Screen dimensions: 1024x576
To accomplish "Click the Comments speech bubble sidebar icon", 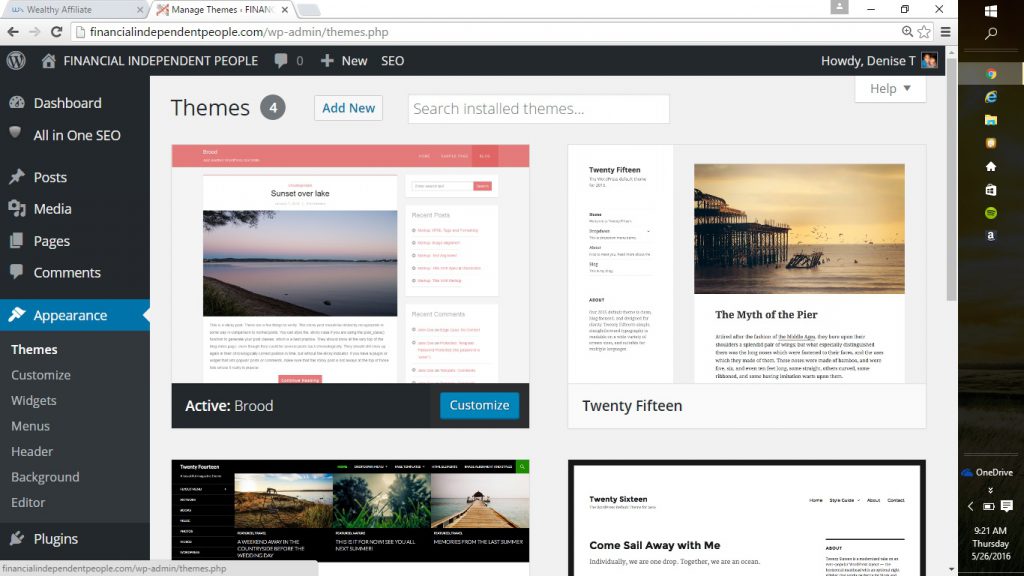I will [x=16, y=271].
